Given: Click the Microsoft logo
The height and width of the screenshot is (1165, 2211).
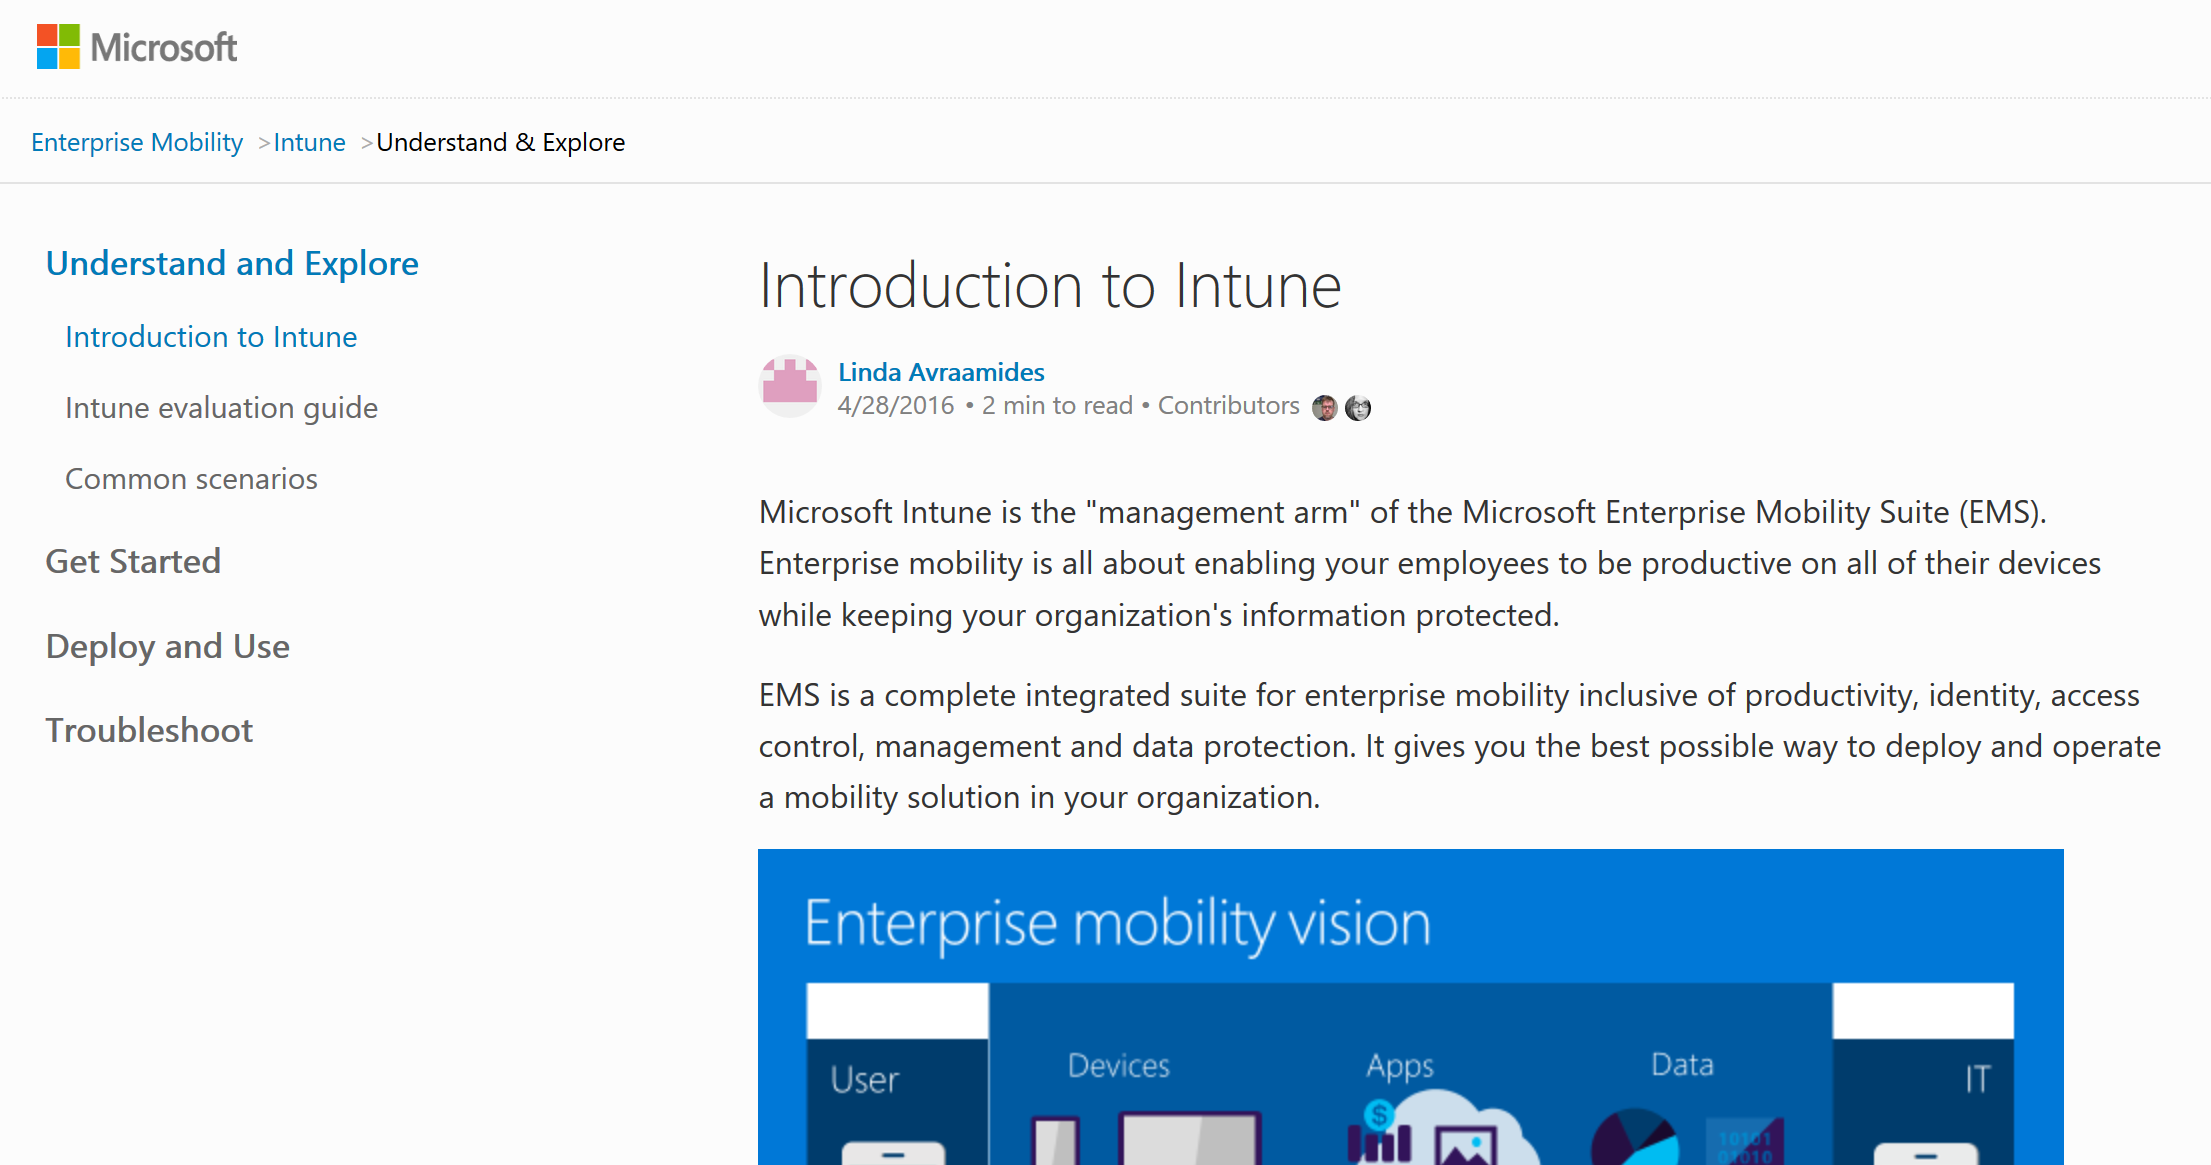Looking at the screenshot, I should [x=137, y=47].
